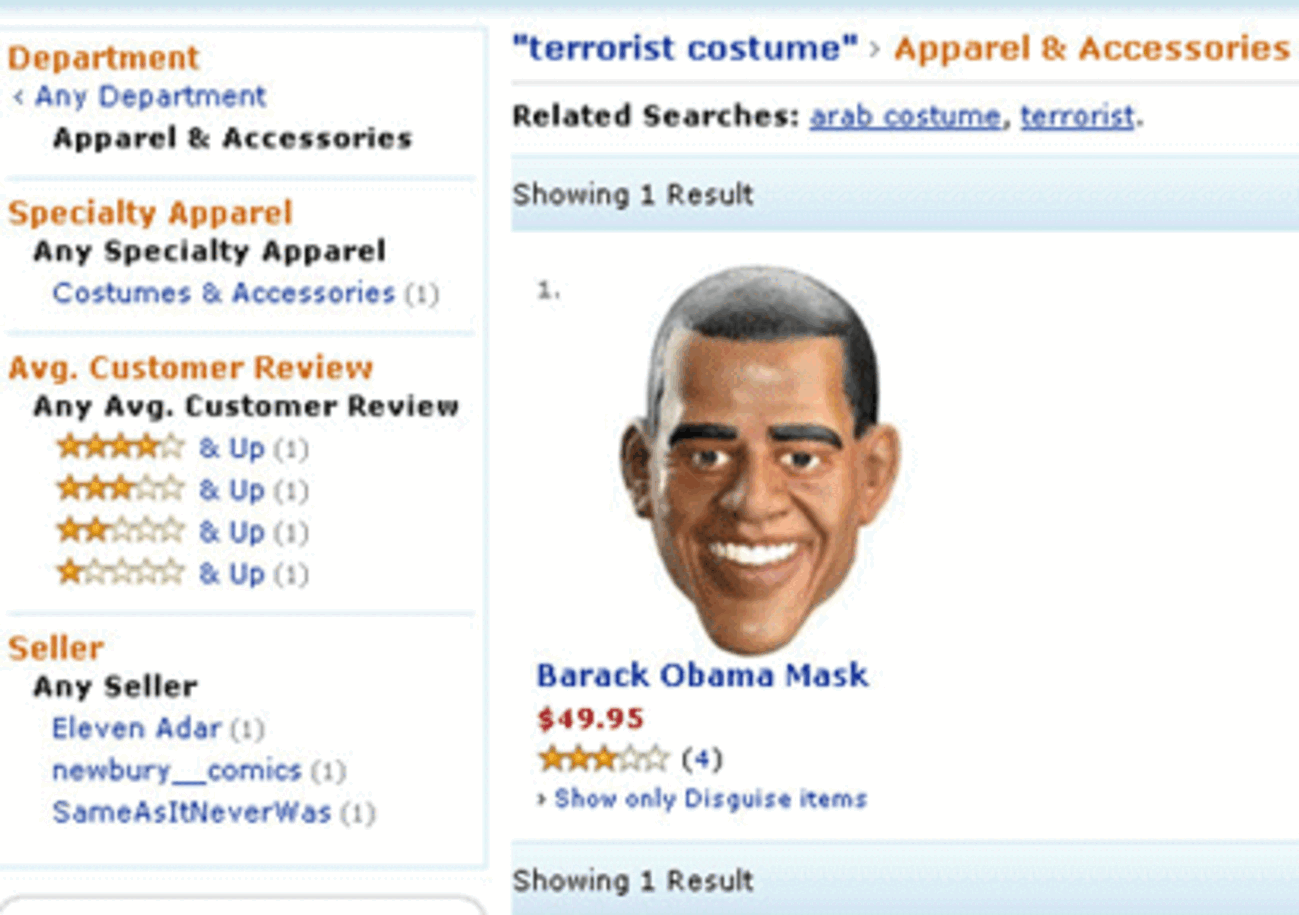Filter by seller SameAsItNeverWas
This screenshot has width=1299, height=915.
click(x=191, y=812)
